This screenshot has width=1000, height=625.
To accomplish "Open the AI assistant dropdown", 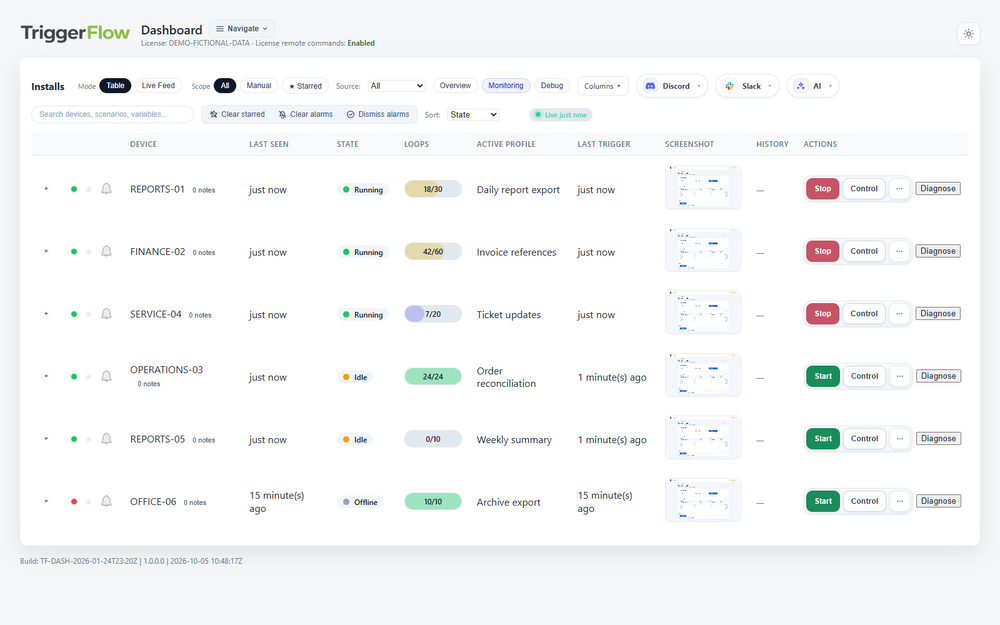I will pos(813,86).
